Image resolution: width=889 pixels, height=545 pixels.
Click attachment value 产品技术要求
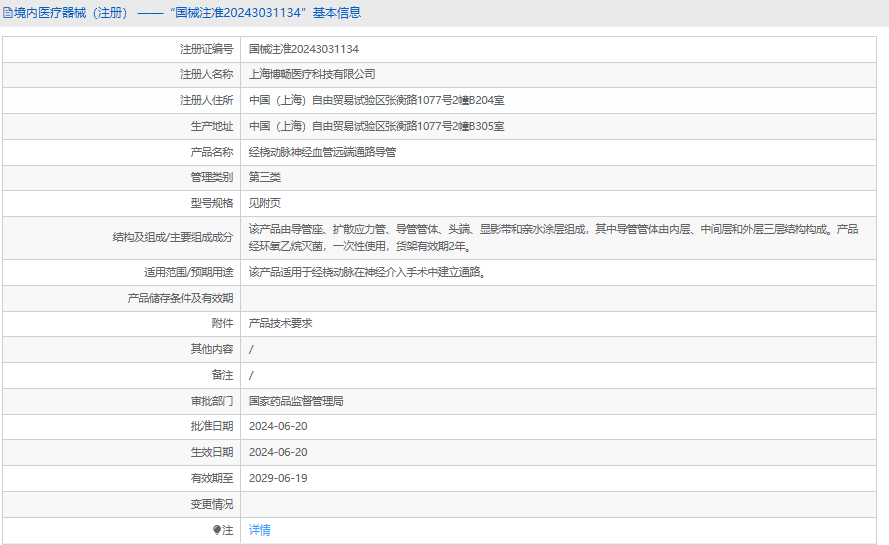click(x=281, y=323)
